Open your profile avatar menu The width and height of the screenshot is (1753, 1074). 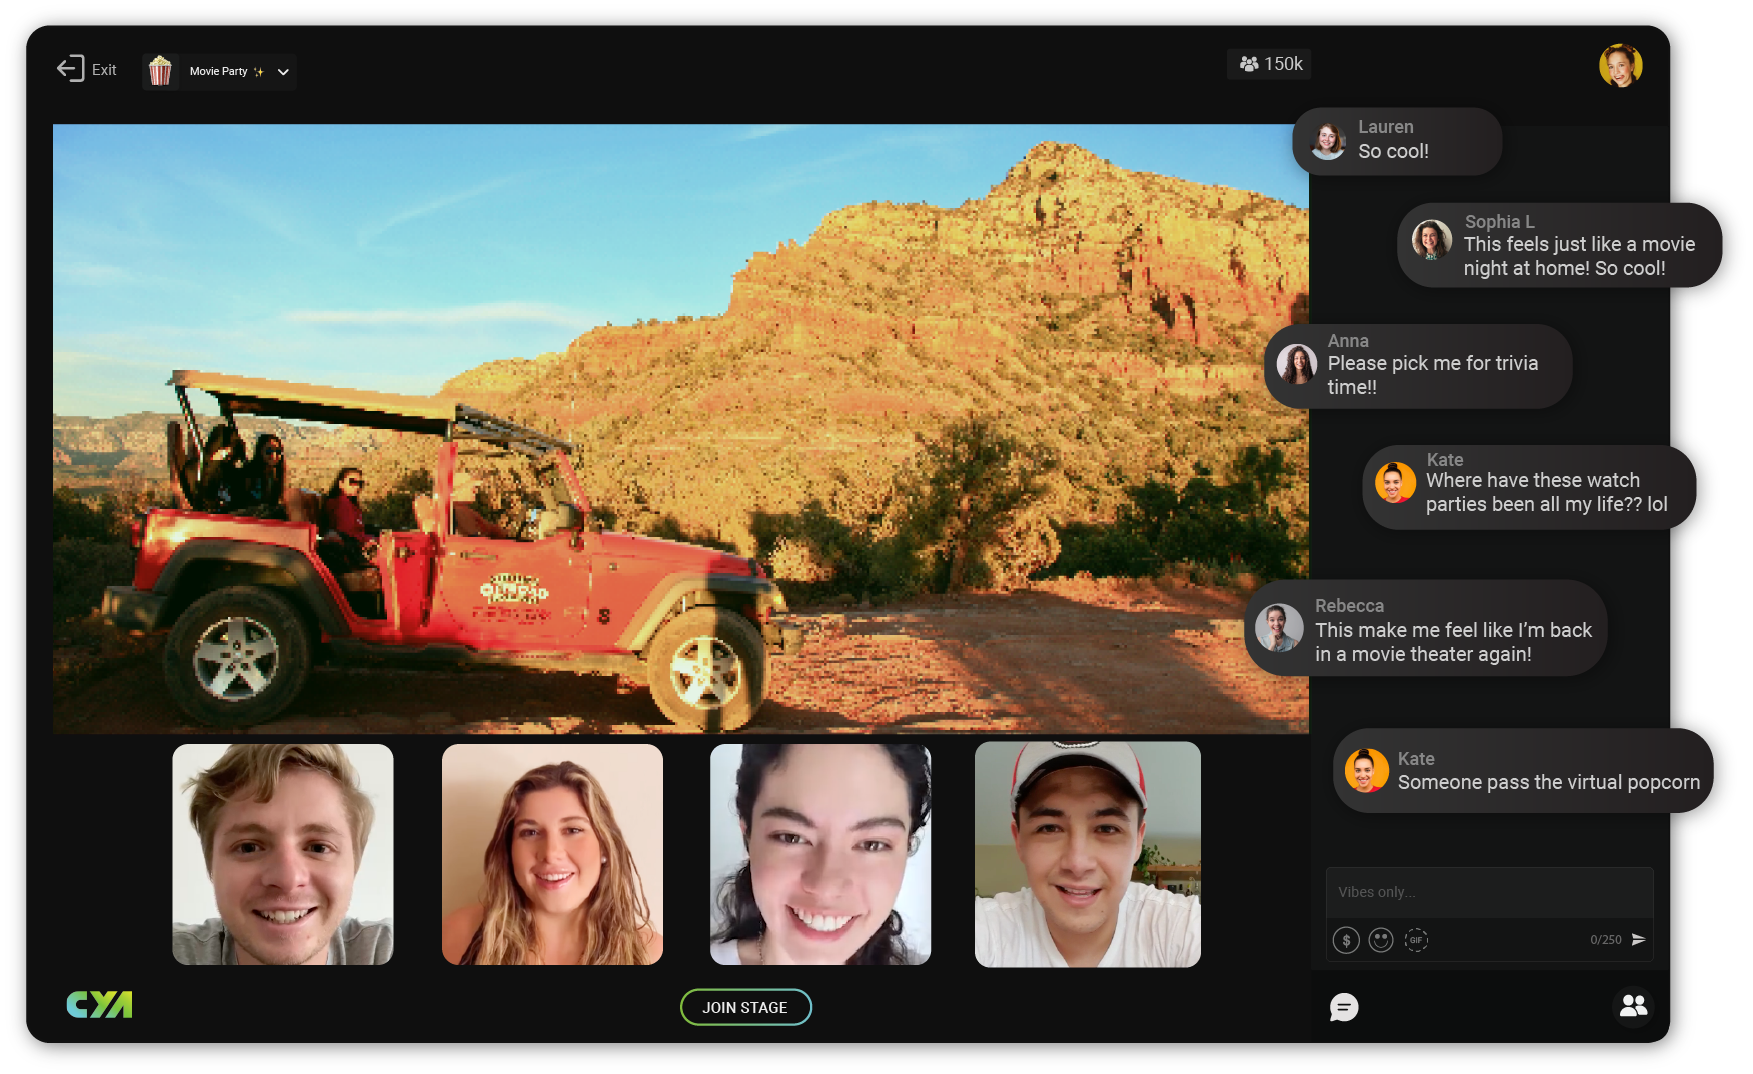tap(1620, 66)
